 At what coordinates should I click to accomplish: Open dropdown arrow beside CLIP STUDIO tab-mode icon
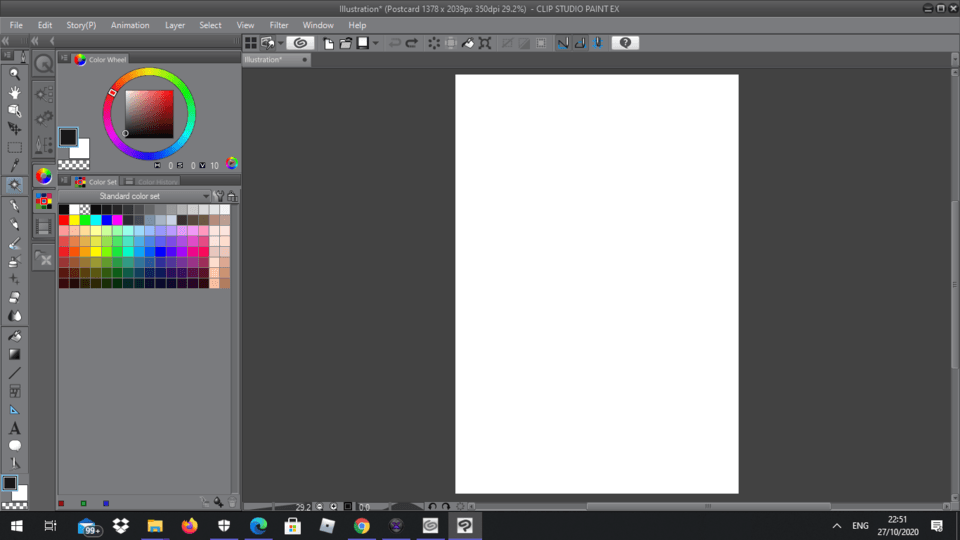click(280, 43)
